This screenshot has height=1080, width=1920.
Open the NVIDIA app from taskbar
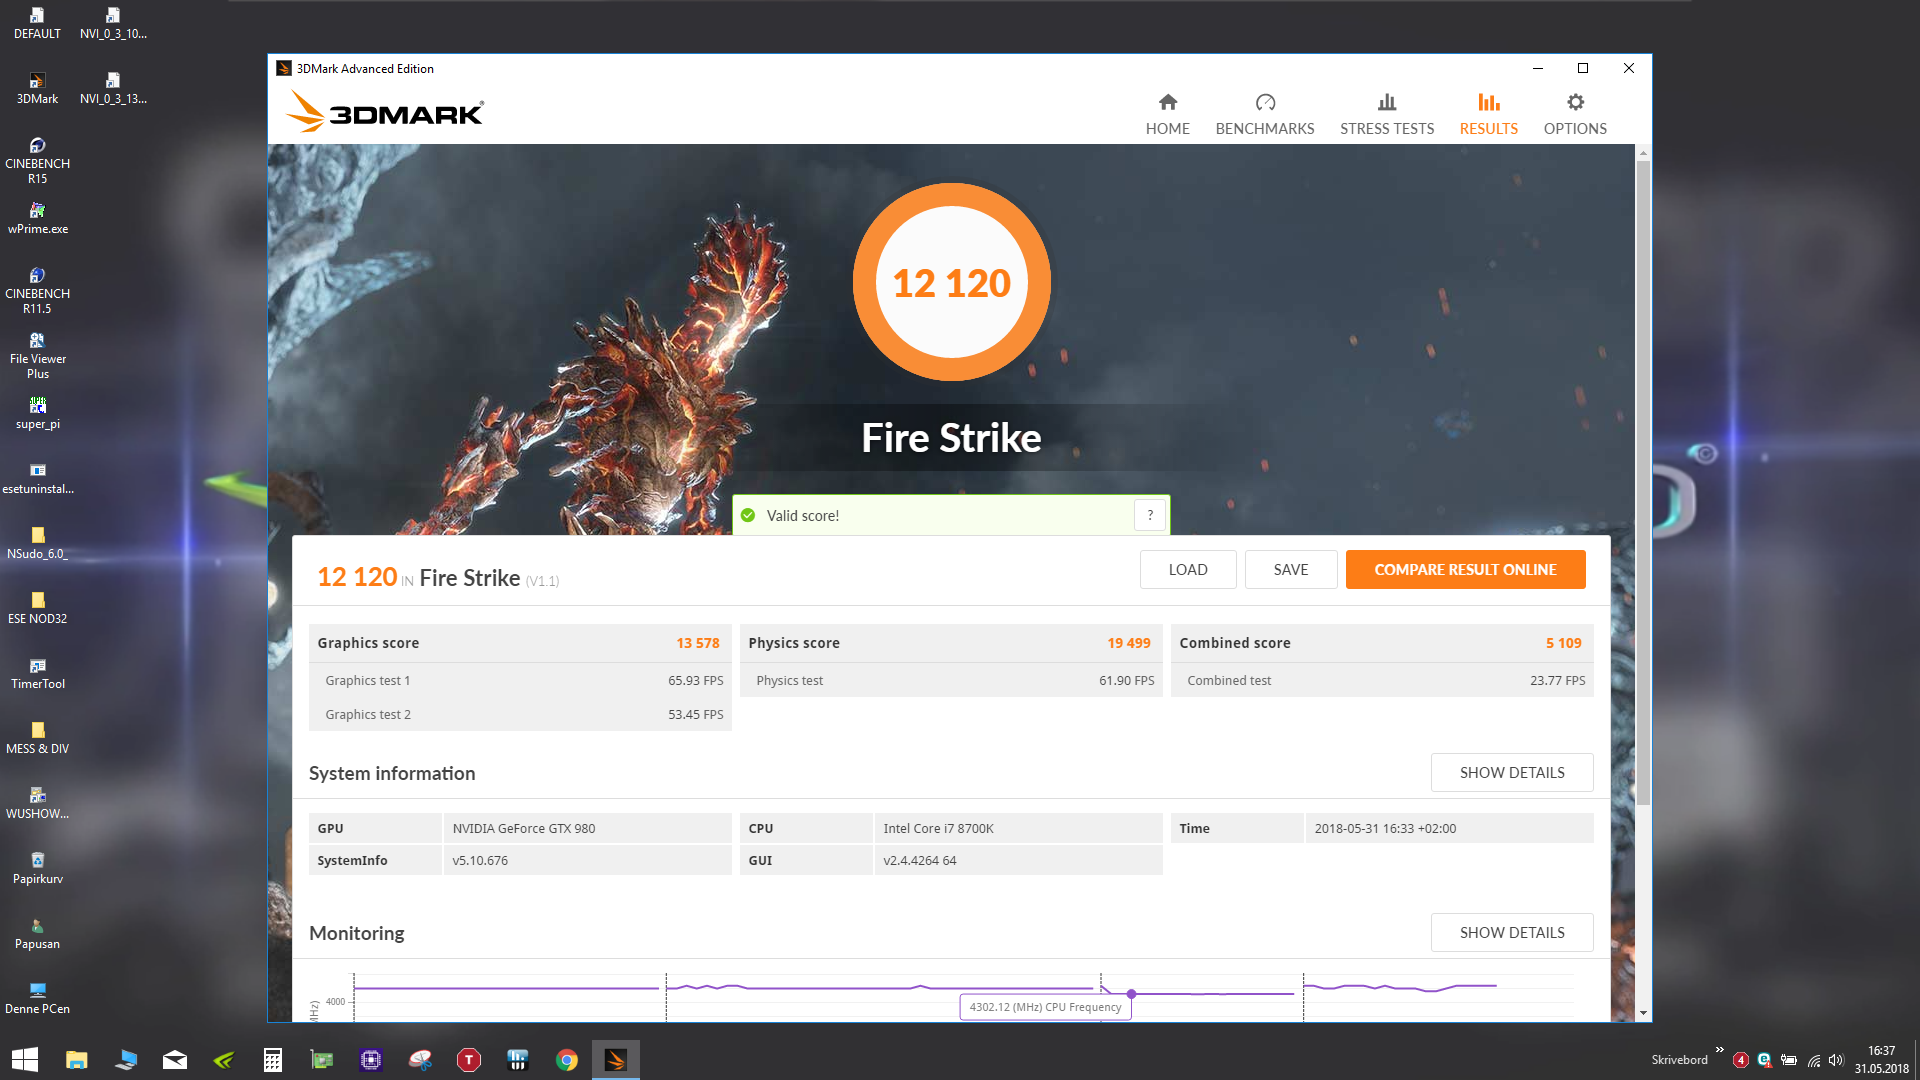click(223, 1060)
